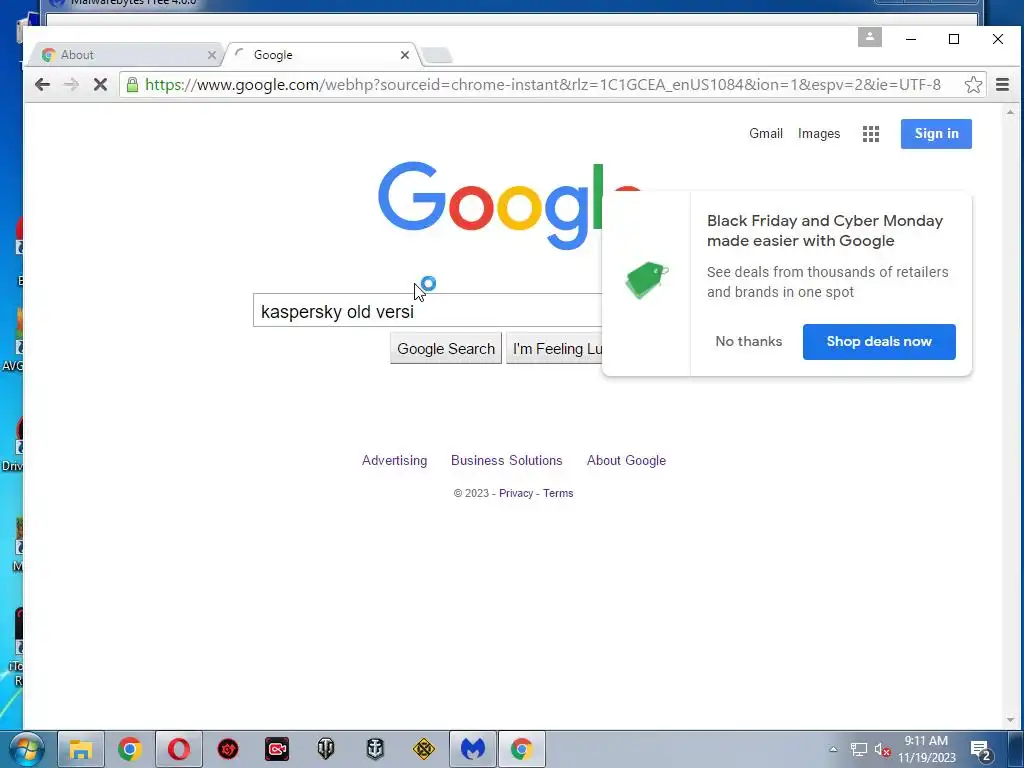This screenshot has height=768, width=1024.
Task: Open the Google apps grid
Action: click(871, 134)
